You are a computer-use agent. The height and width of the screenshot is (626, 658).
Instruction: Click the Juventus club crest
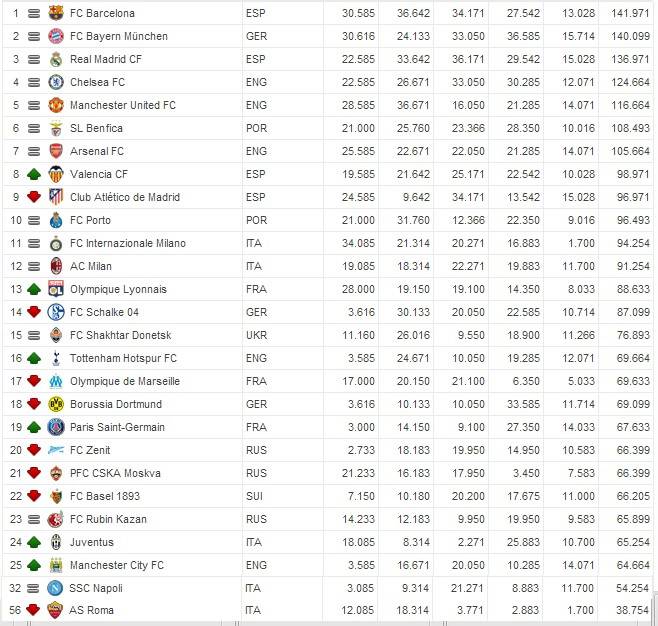pyautogui.click(x=55, y=542)
